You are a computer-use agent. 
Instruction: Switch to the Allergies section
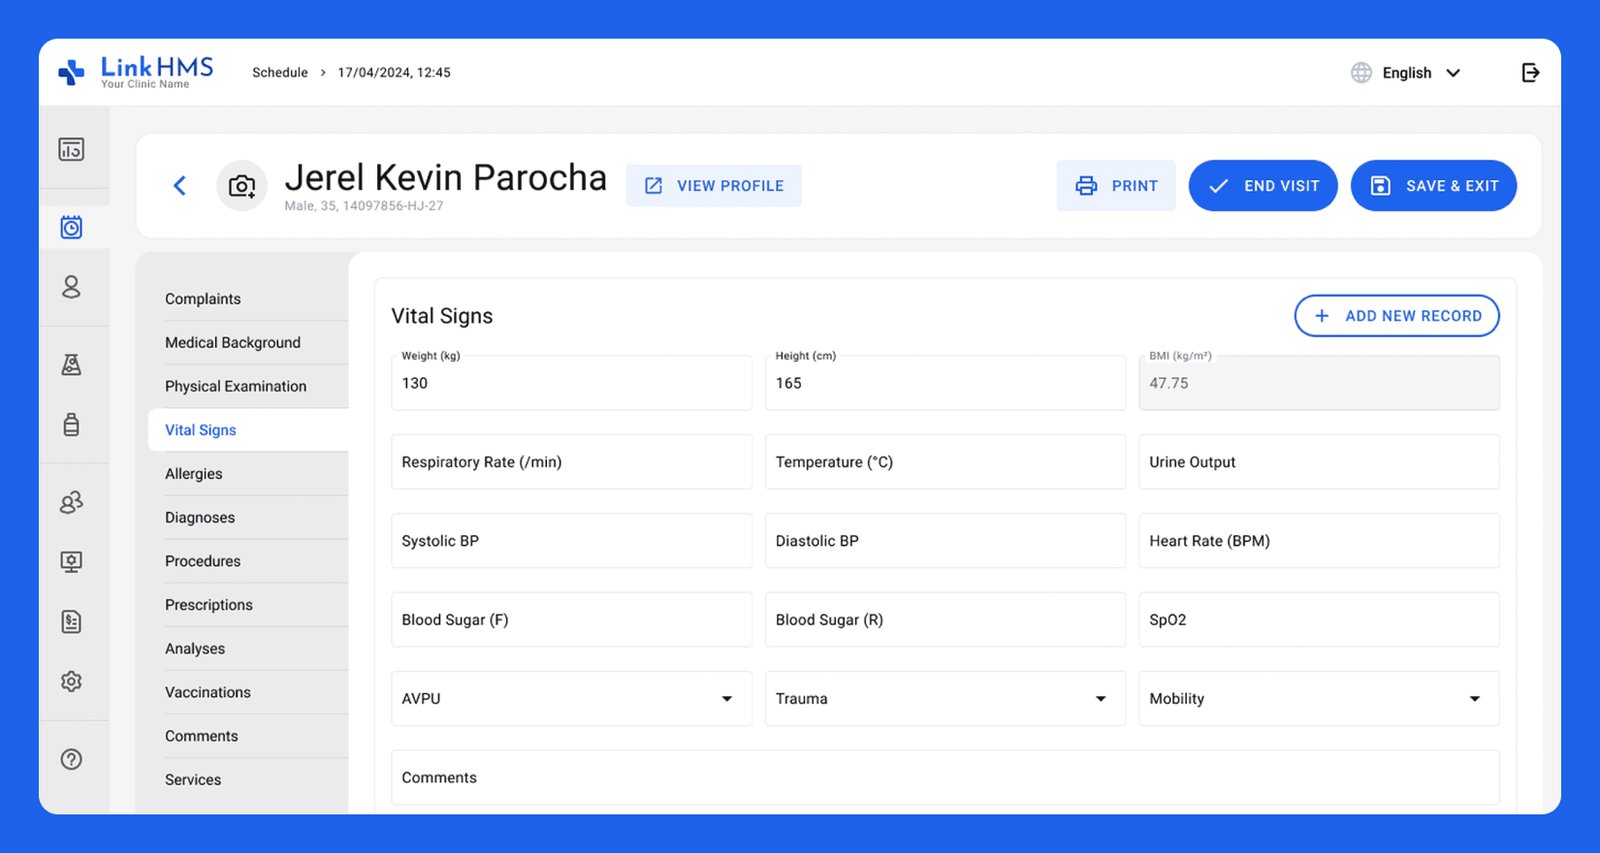click(x=194, y=474)
